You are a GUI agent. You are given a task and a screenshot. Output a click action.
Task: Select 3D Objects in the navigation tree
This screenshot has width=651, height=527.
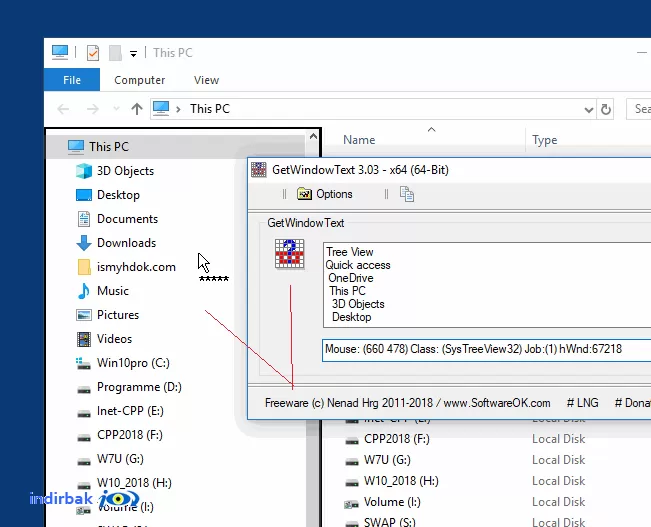pos(125,171)
